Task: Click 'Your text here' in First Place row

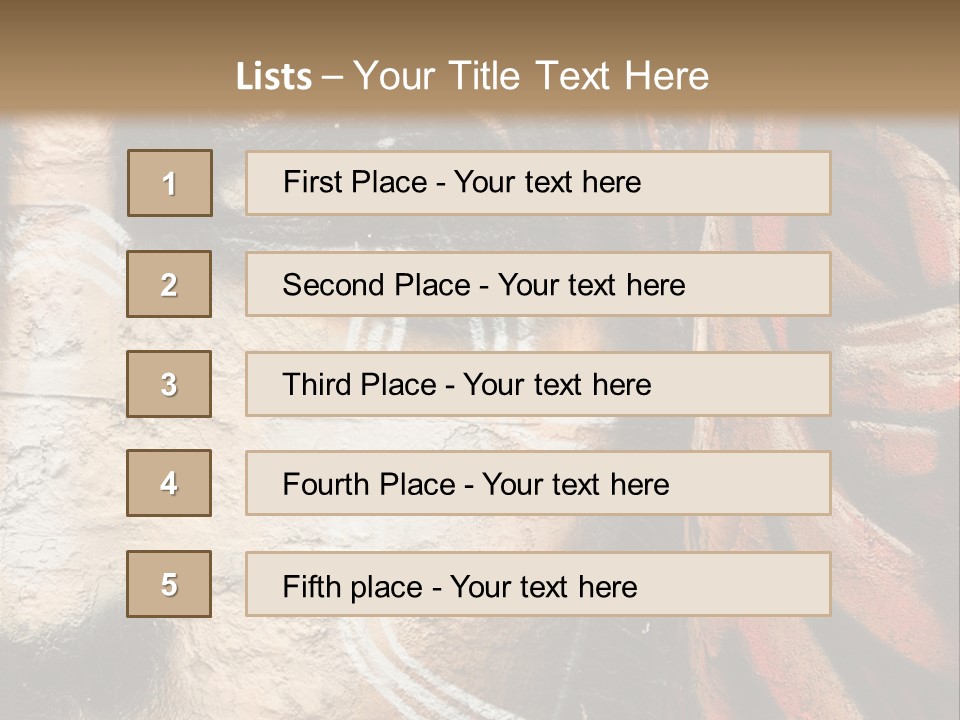Action: click(x=547, y=182)
